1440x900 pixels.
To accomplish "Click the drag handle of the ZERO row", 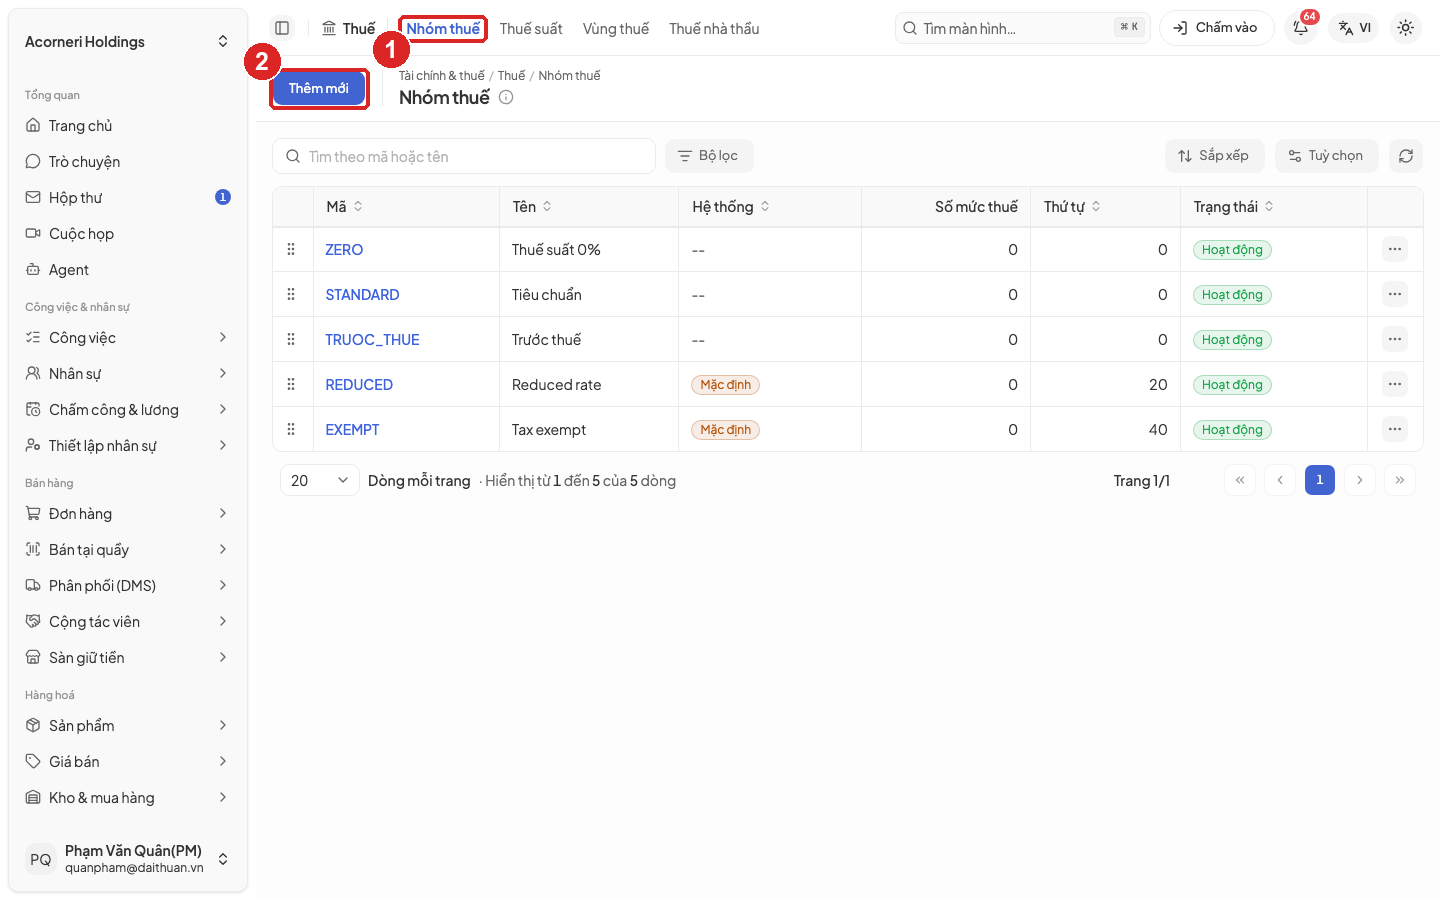I will [x=291, y=249].
